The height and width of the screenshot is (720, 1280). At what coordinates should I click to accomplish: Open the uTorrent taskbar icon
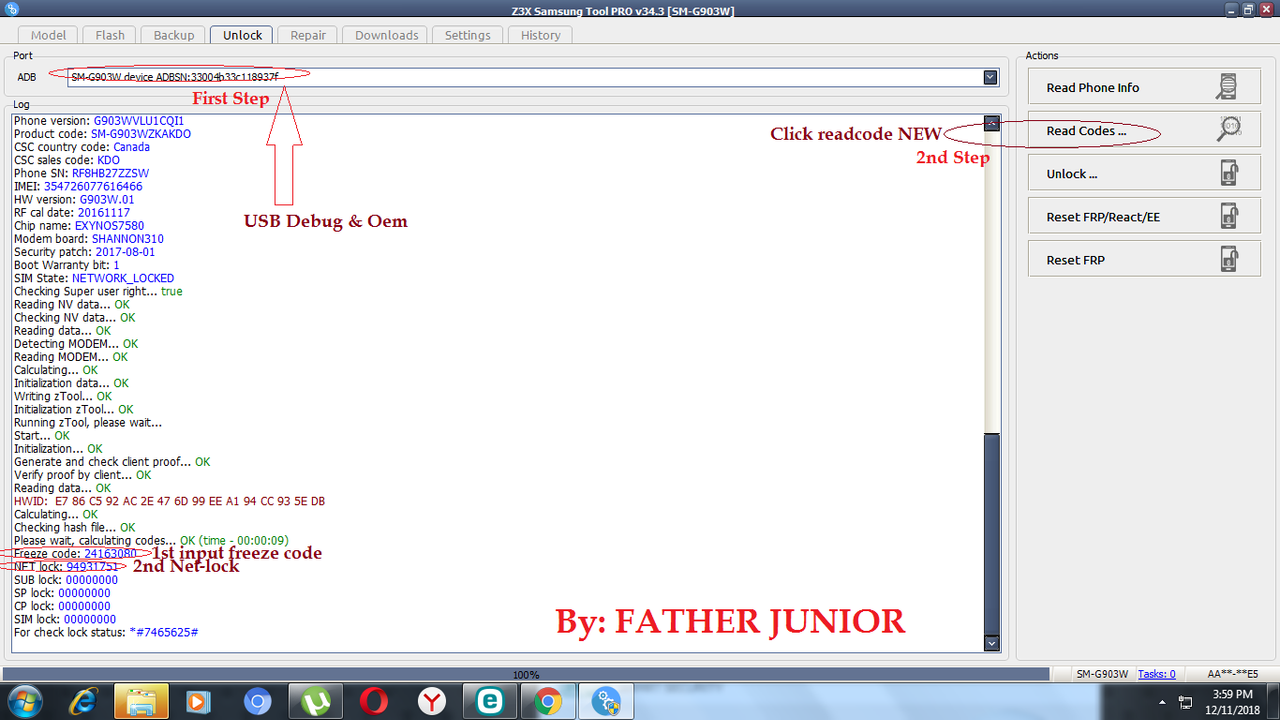click(x=315, y=702)
